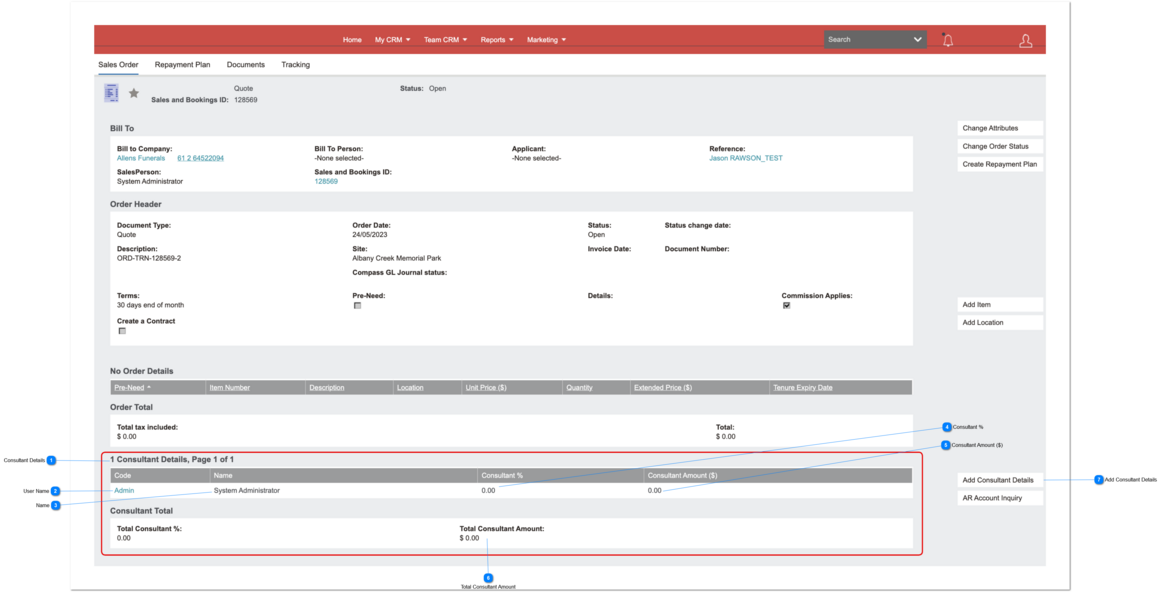1162x595 pixels.
Task: Open the Documents tab
Action: click(x=245, y=64)
